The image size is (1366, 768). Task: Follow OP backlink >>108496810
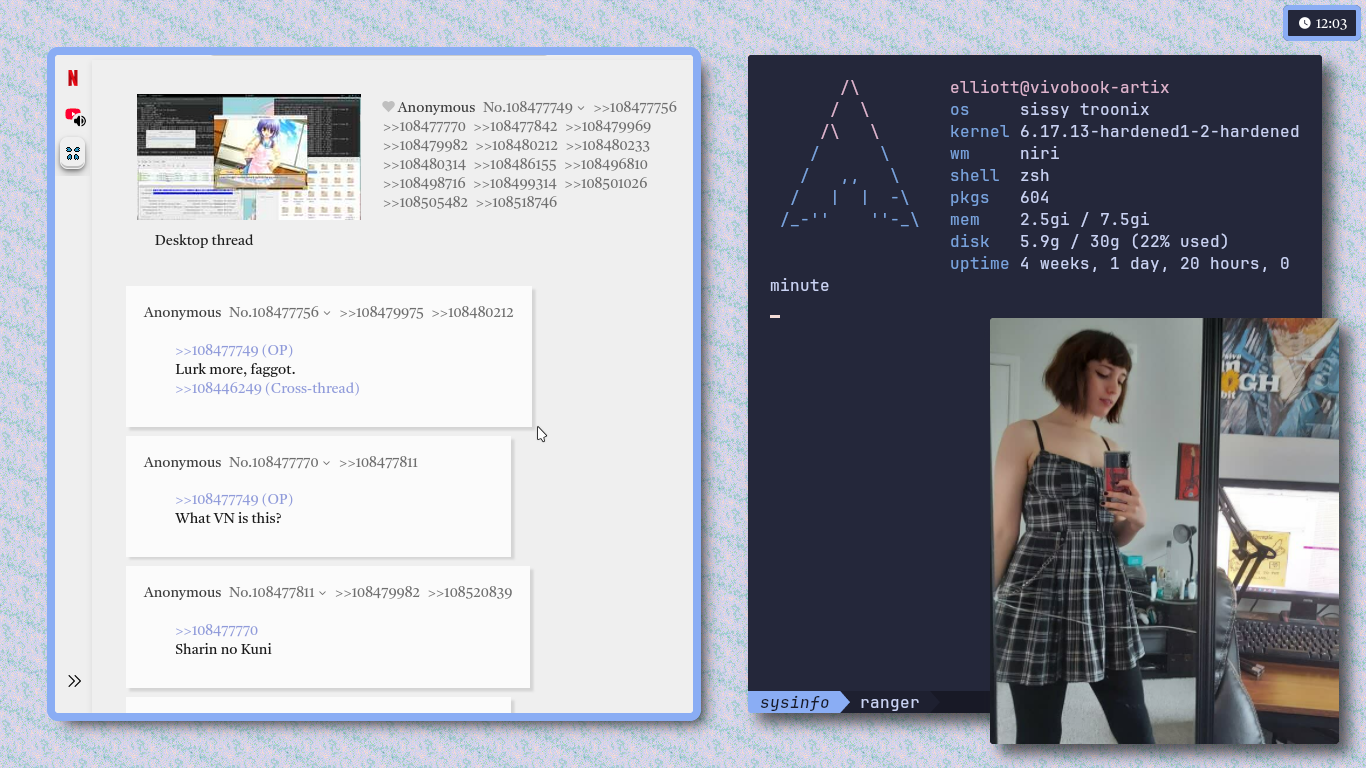coord(606,164)
